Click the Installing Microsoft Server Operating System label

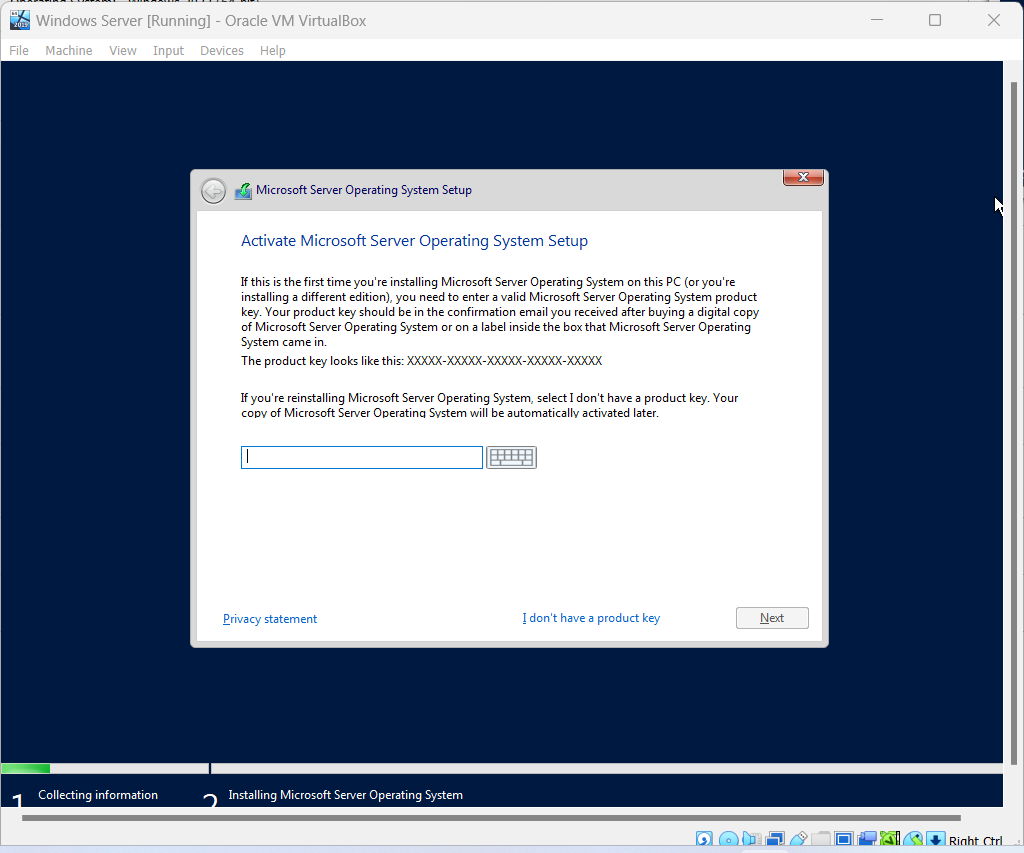coord(345,795)
